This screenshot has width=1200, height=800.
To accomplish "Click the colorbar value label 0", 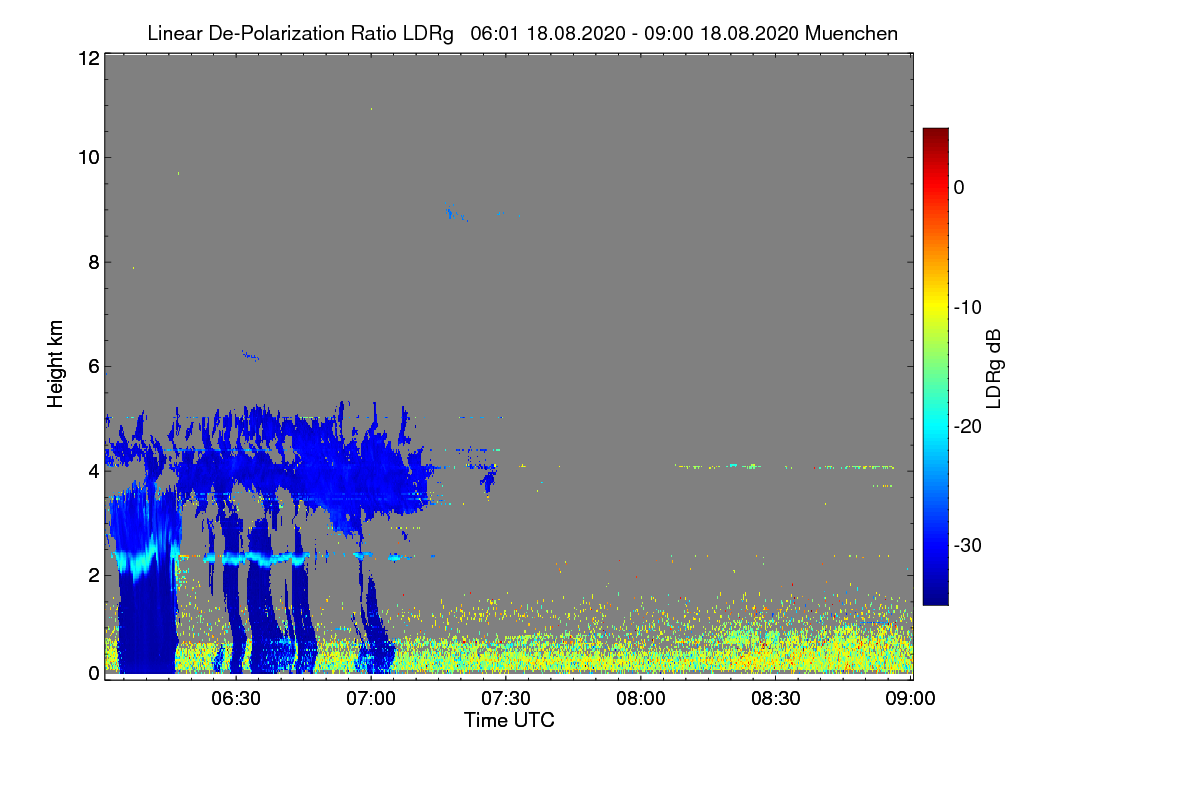I will 960,187.
